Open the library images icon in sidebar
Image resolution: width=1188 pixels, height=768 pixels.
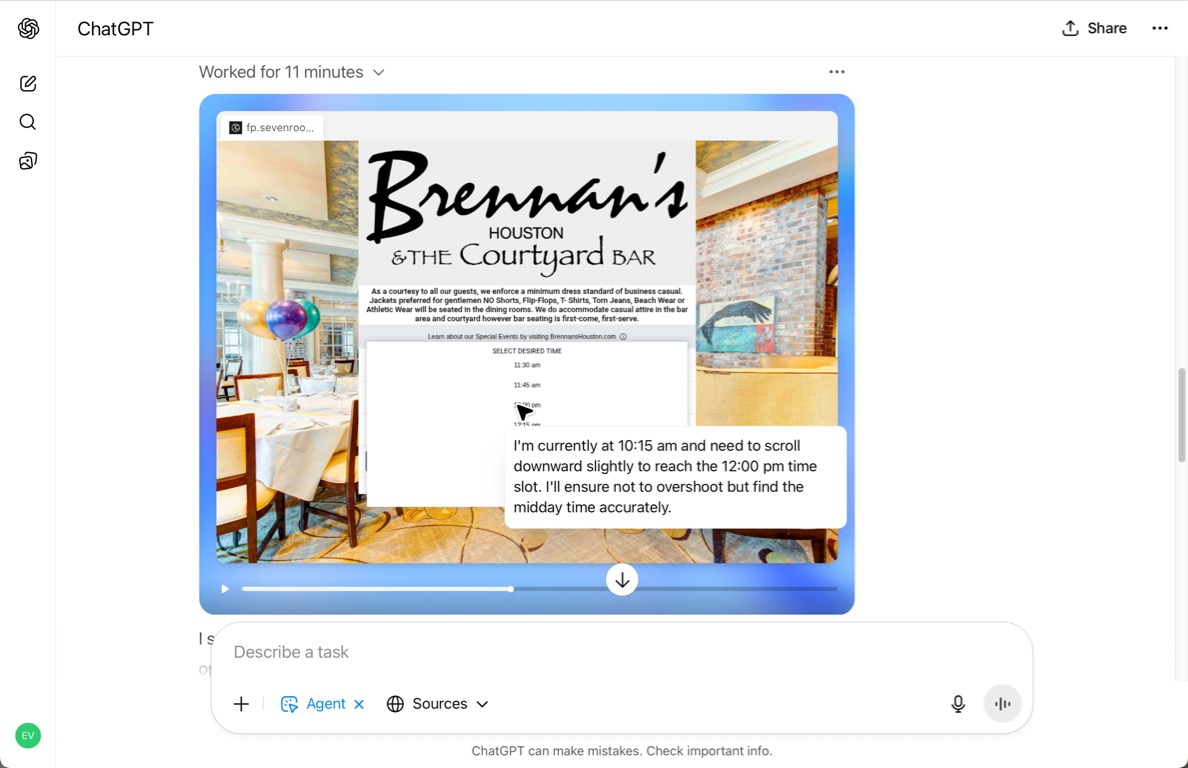coord(28,161)
